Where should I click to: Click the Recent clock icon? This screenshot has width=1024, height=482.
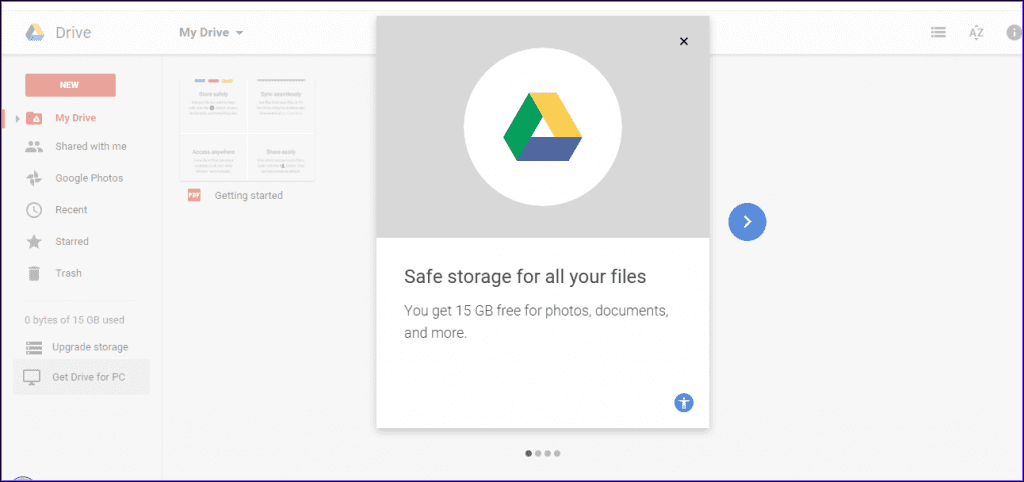click(x=34, y=210)
